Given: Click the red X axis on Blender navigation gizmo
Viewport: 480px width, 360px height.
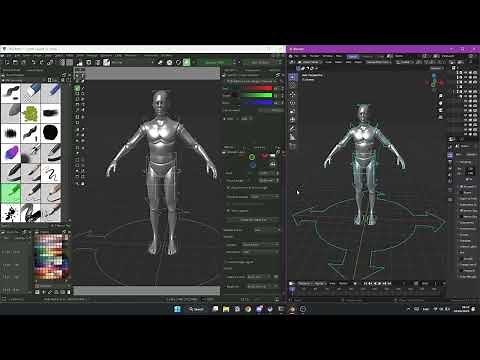Looking at the screenshot, I should tap(441, 83).
